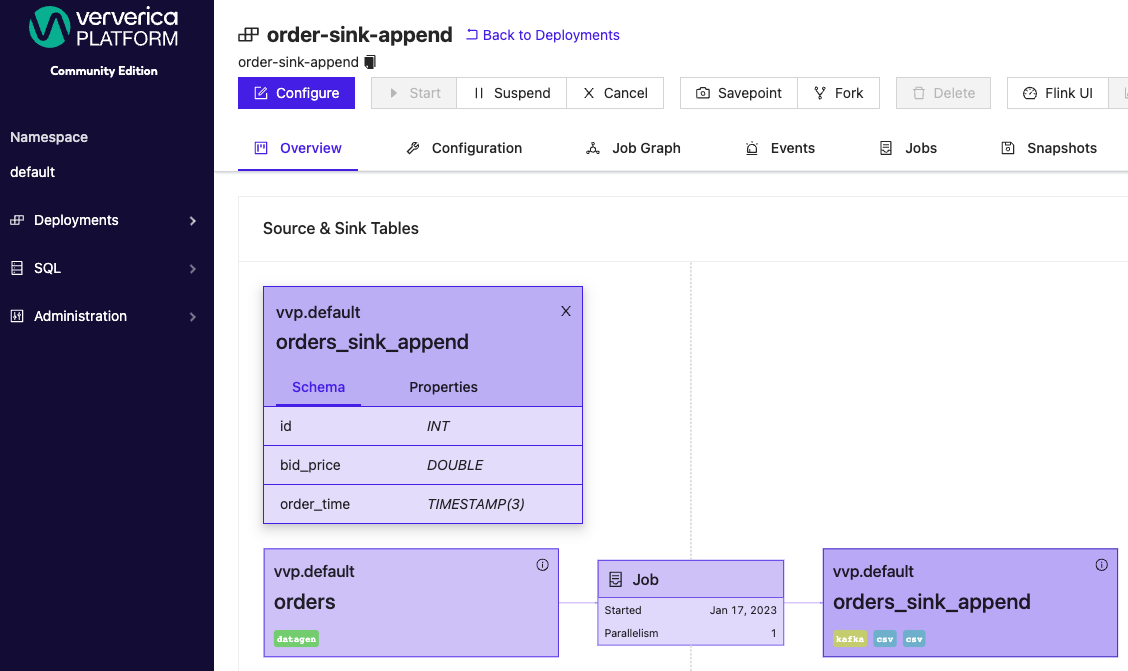
Task: Click the bell icon on the Events tab
Action: click(x=751, y=147)
